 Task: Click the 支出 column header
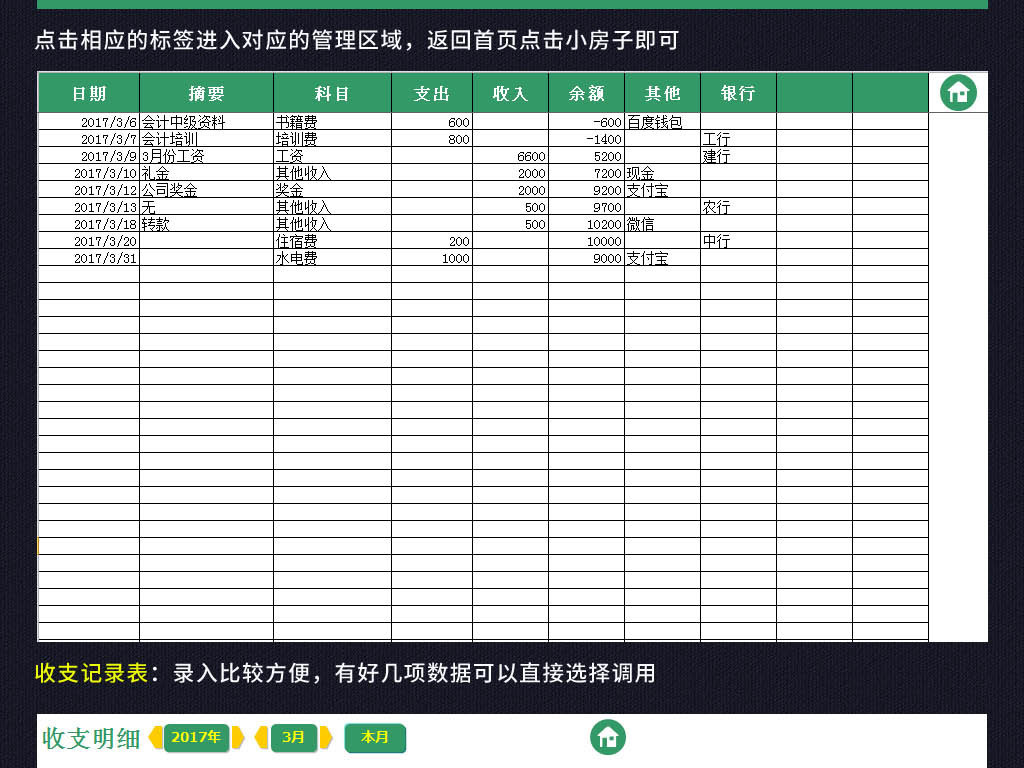tap(432, 93)
